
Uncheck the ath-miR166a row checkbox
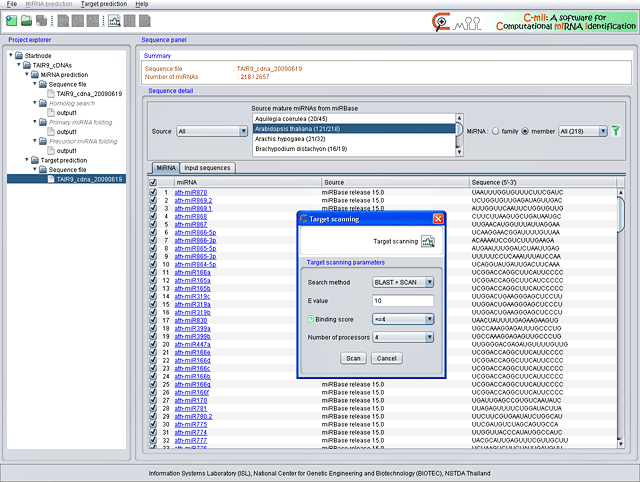pos(153,272)
